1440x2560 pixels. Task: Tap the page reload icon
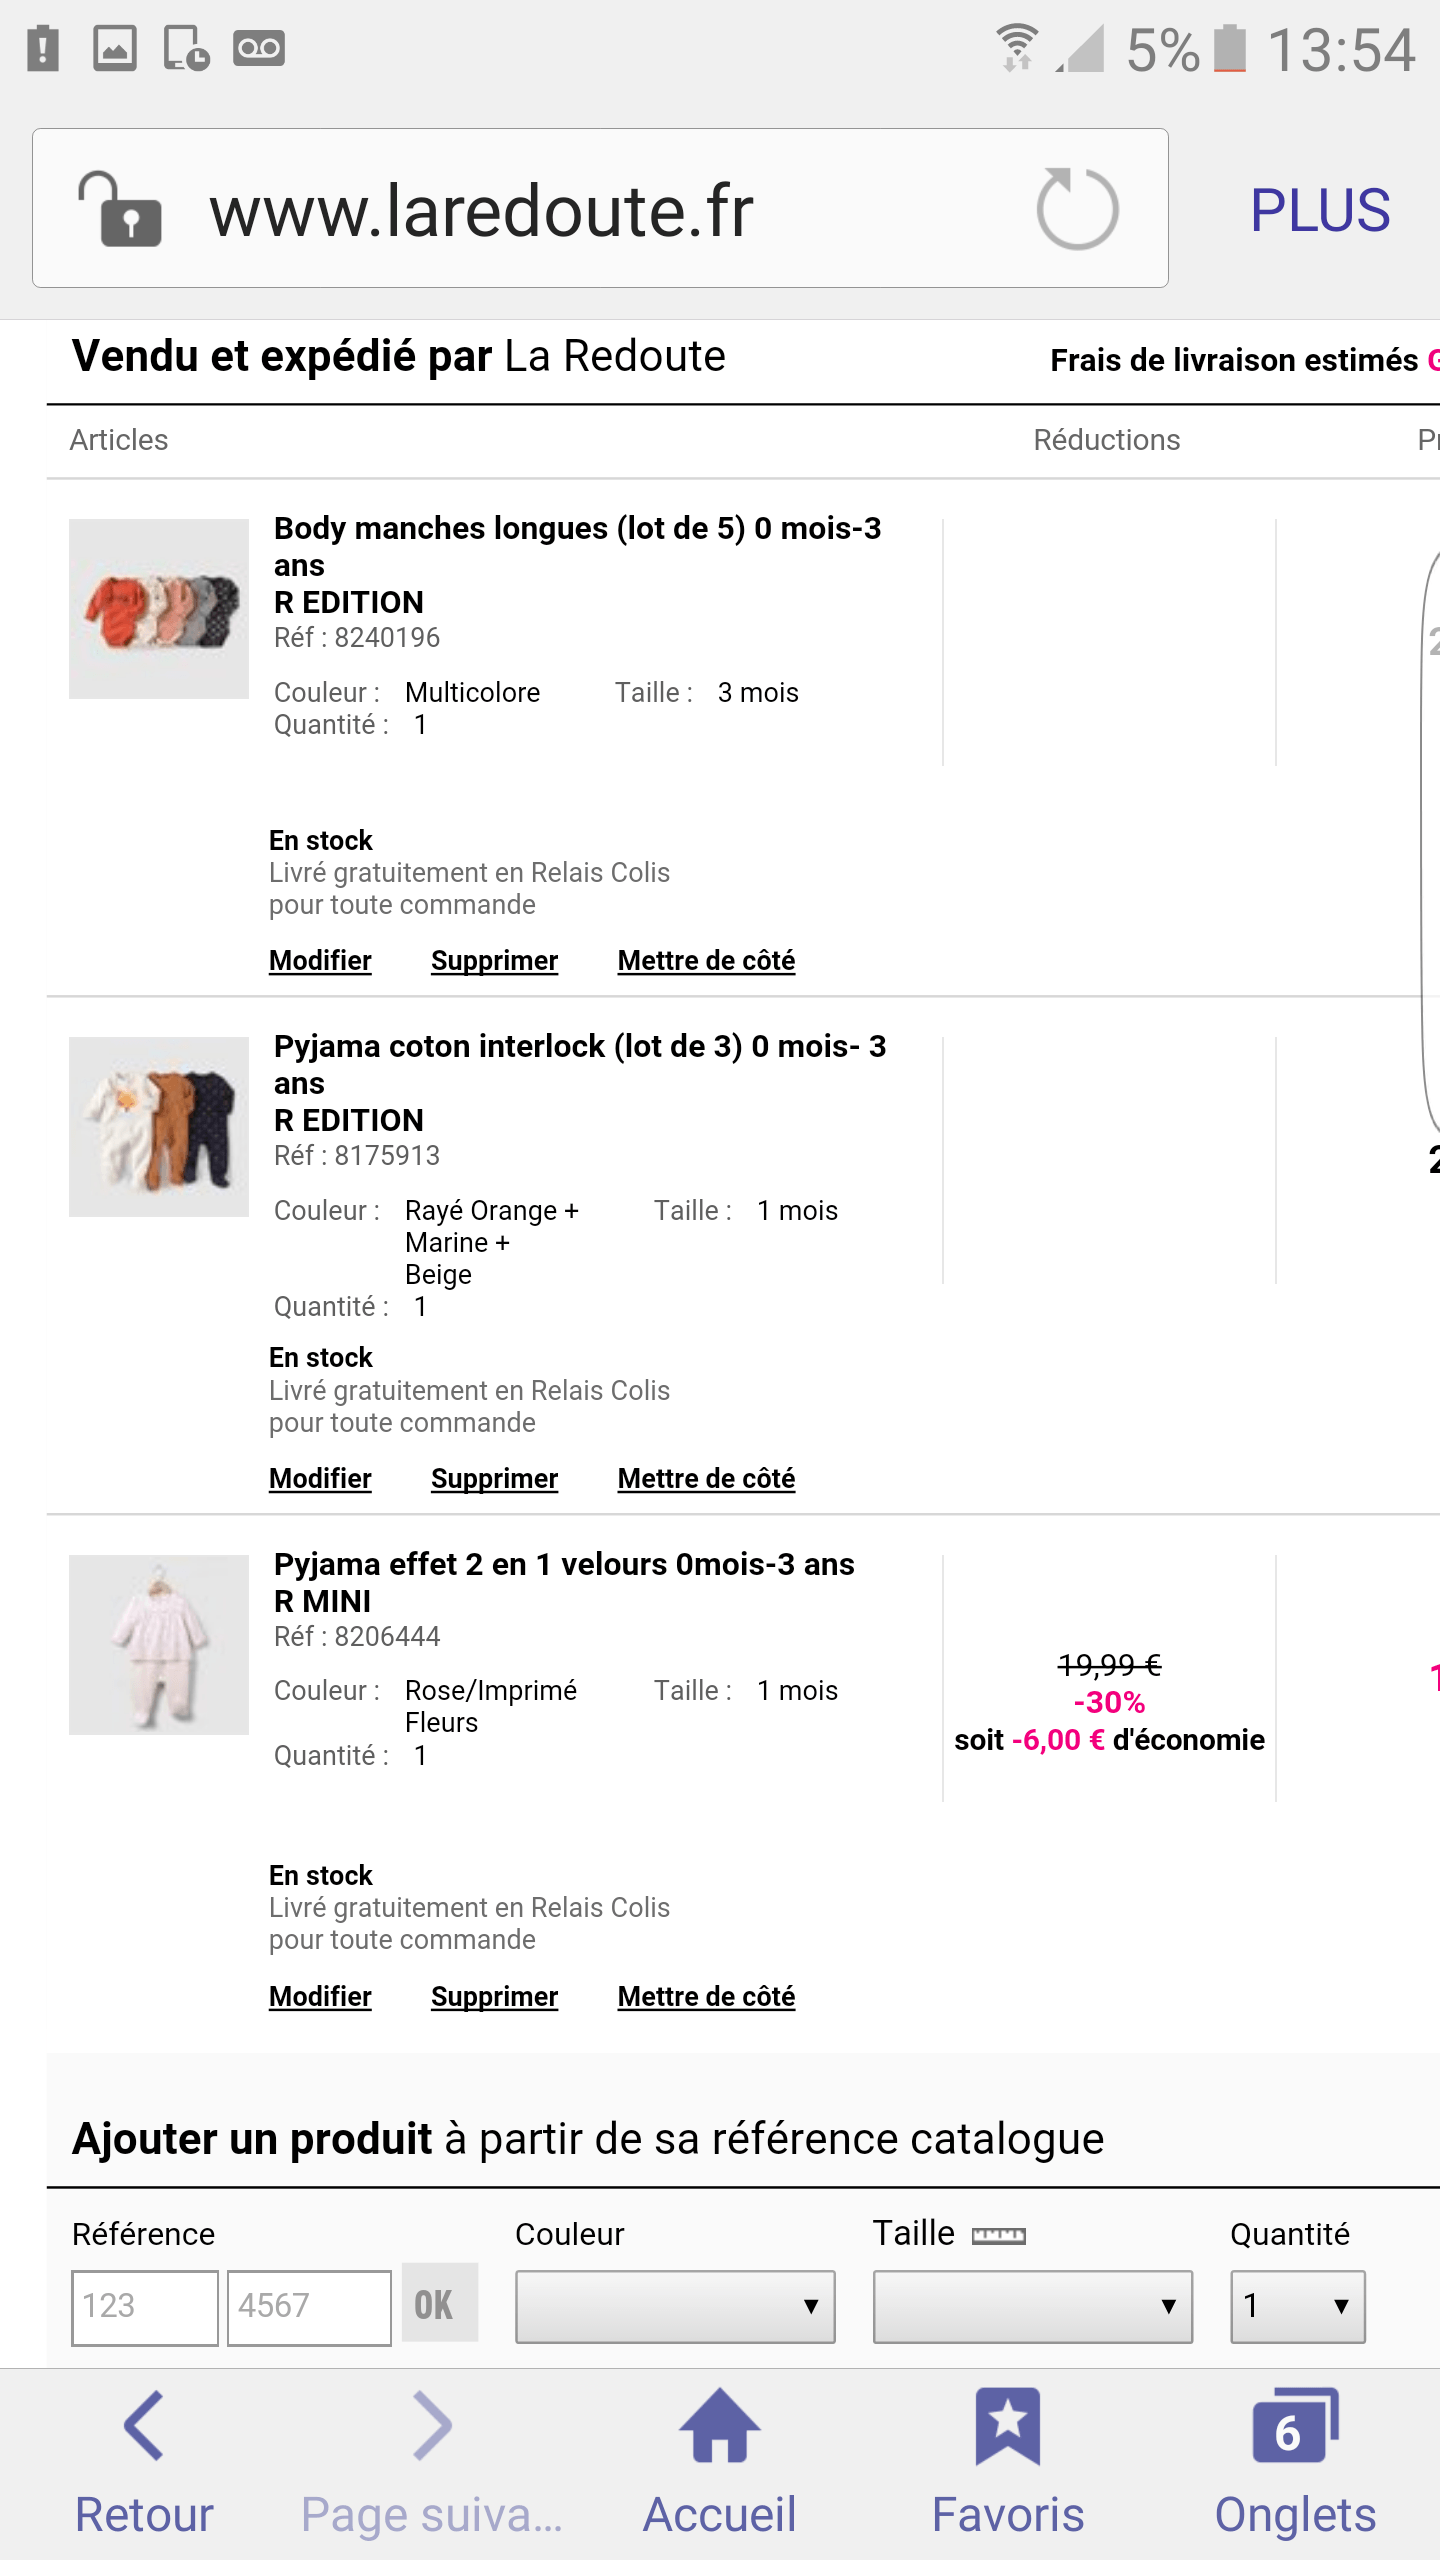coord(1077,209)
